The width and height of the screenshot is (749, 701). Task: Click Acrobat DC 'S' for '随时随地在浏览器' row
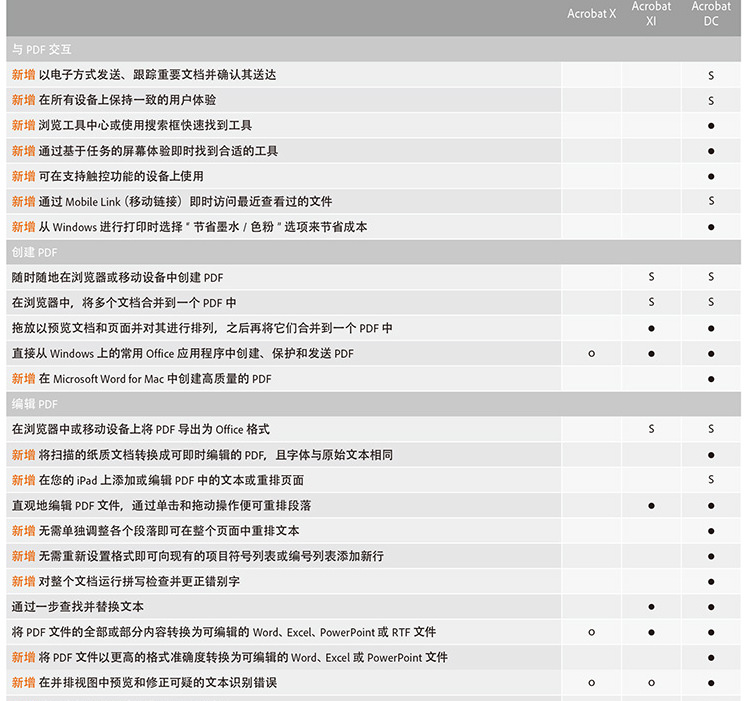click(x=711, y=277)
